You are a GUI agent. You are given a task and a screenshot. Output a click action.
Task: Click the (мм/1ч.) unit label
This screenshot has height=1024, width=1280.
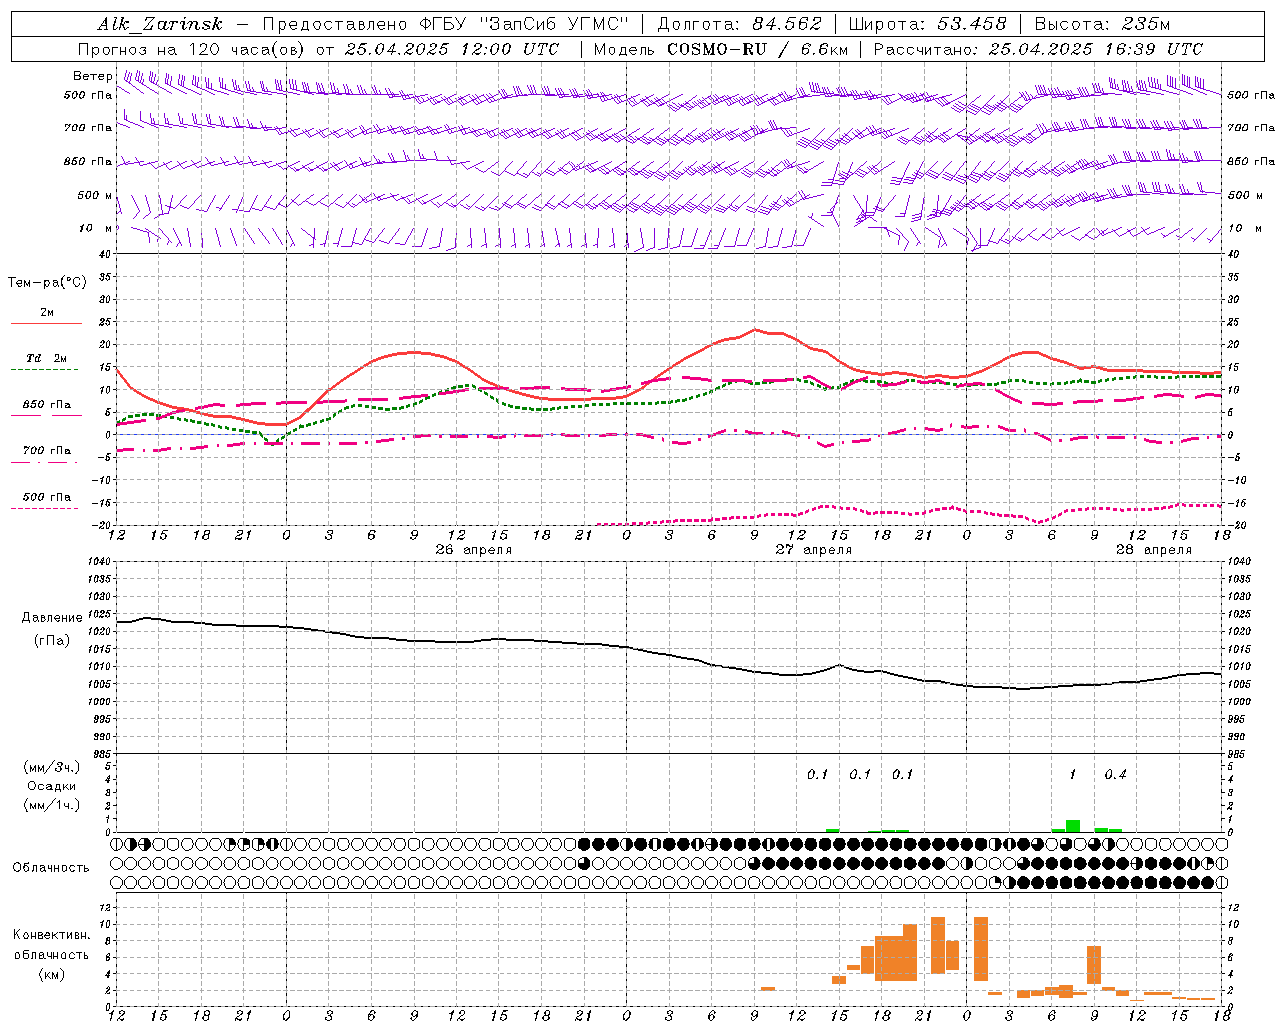[52, 805]
